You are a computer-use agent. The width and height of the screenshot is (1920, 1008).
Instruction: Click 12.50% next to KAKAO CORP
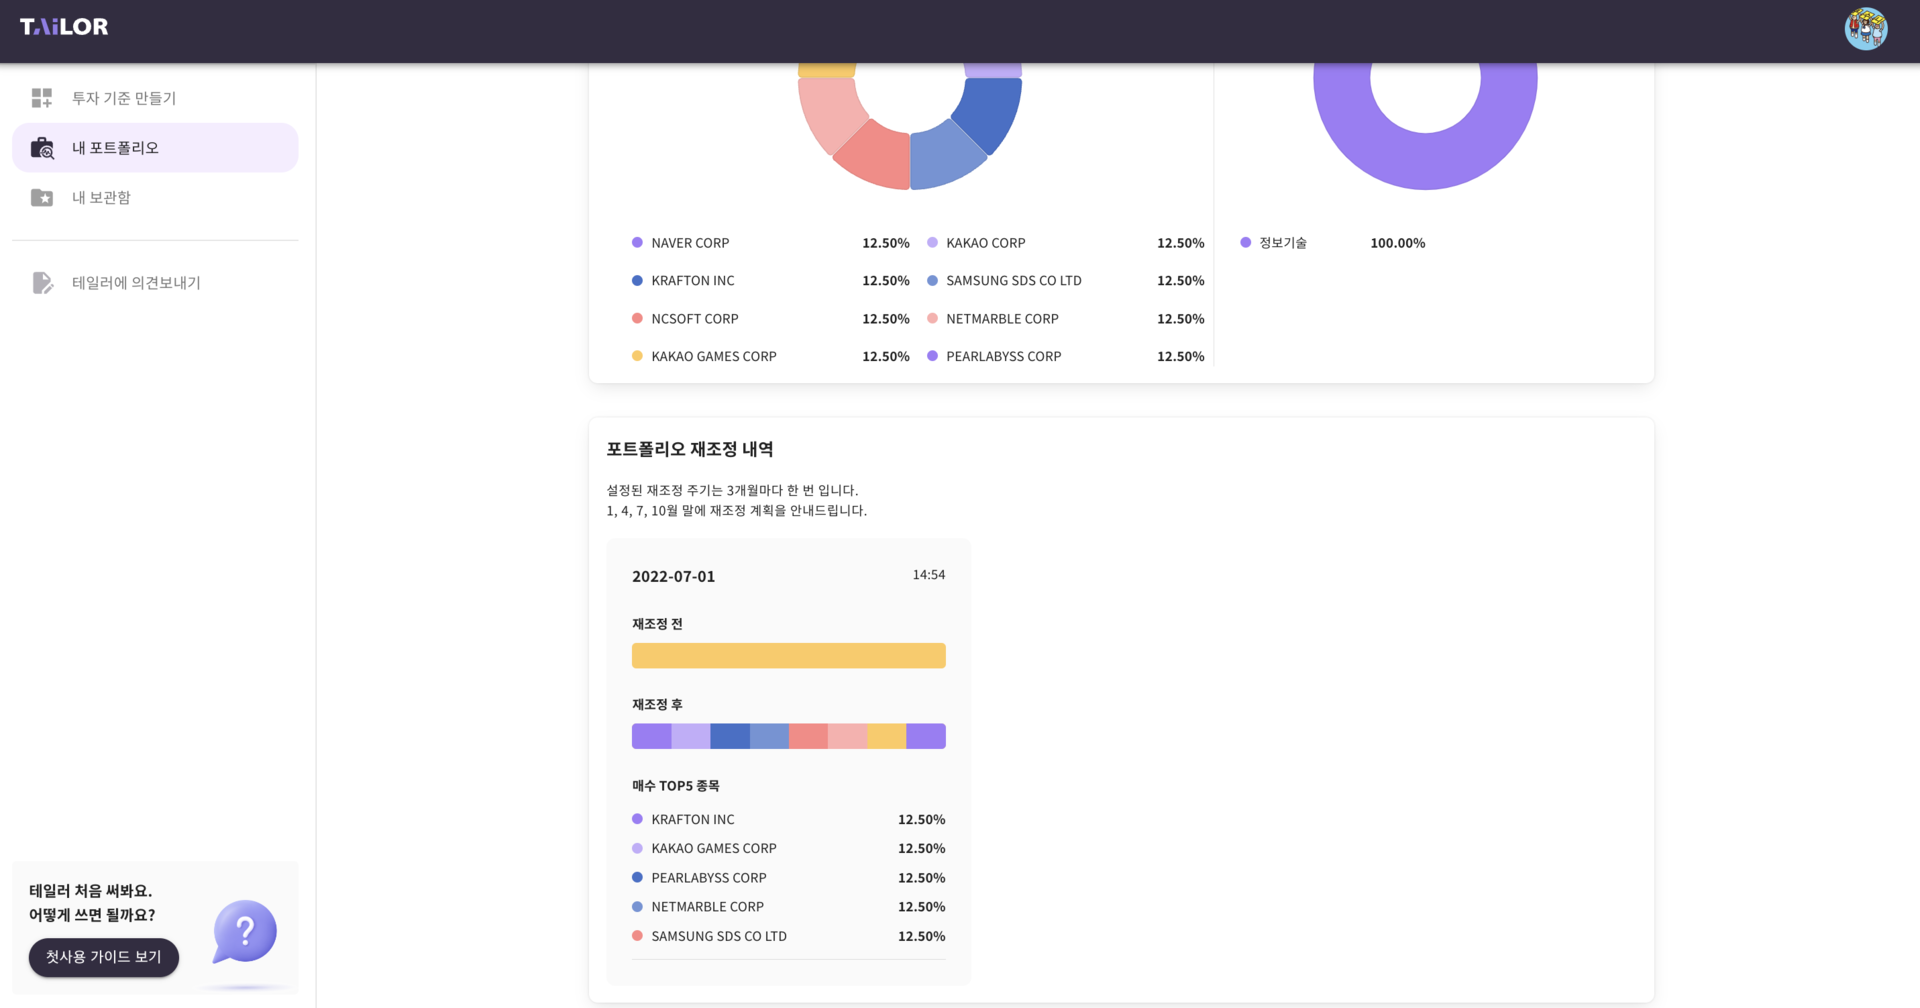[x=1181, y=243]
